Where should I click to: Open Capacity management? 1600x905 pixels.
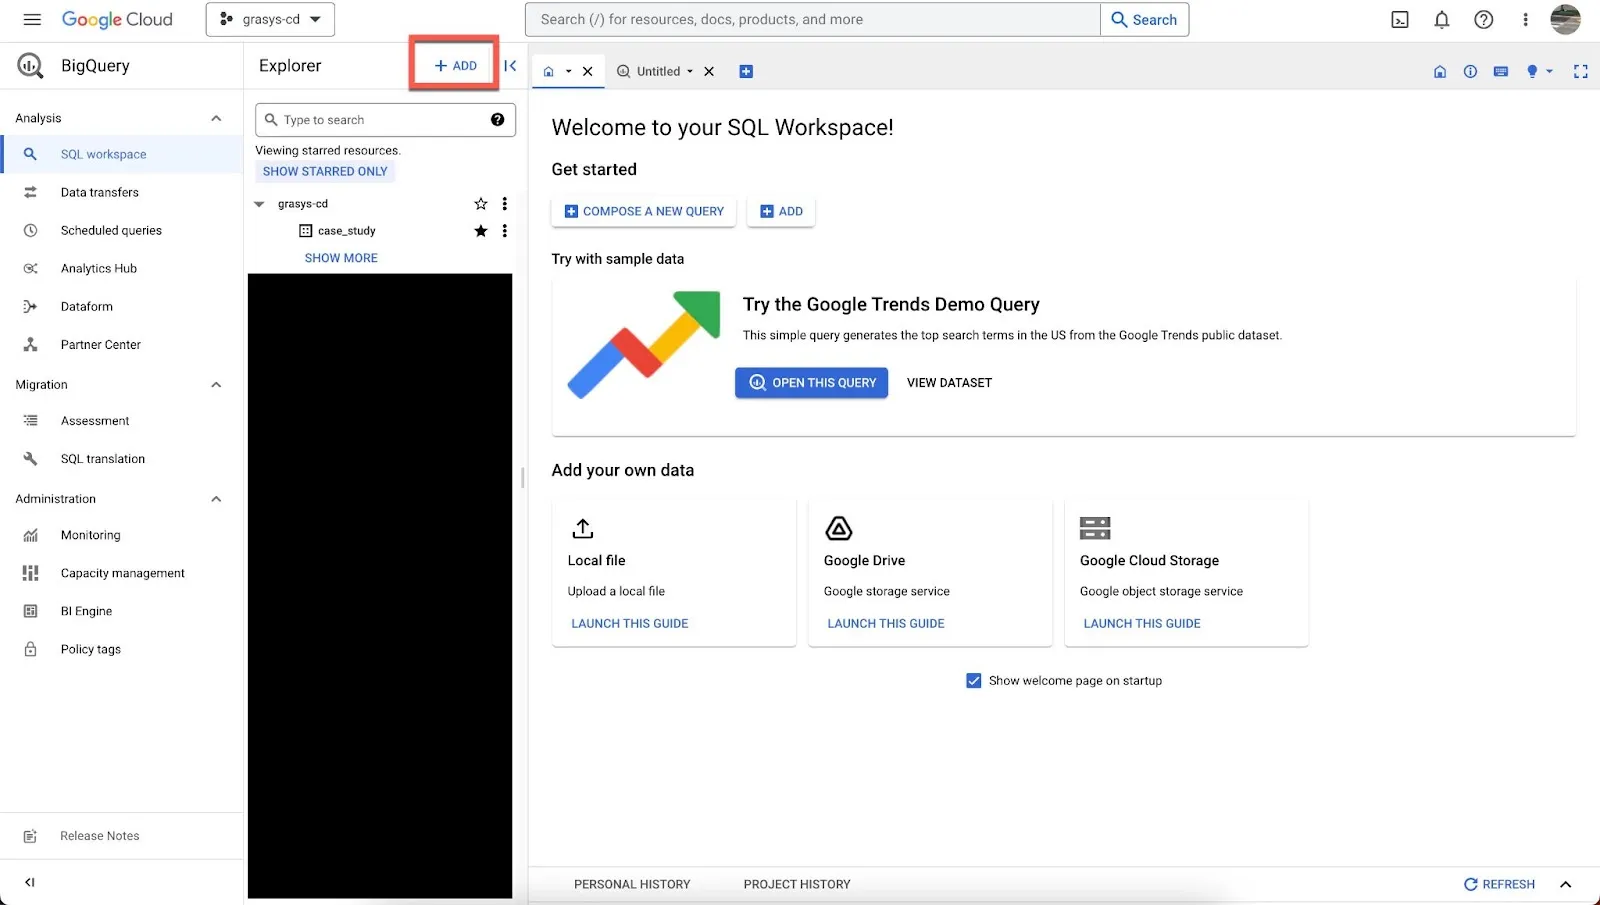point(121,574)
